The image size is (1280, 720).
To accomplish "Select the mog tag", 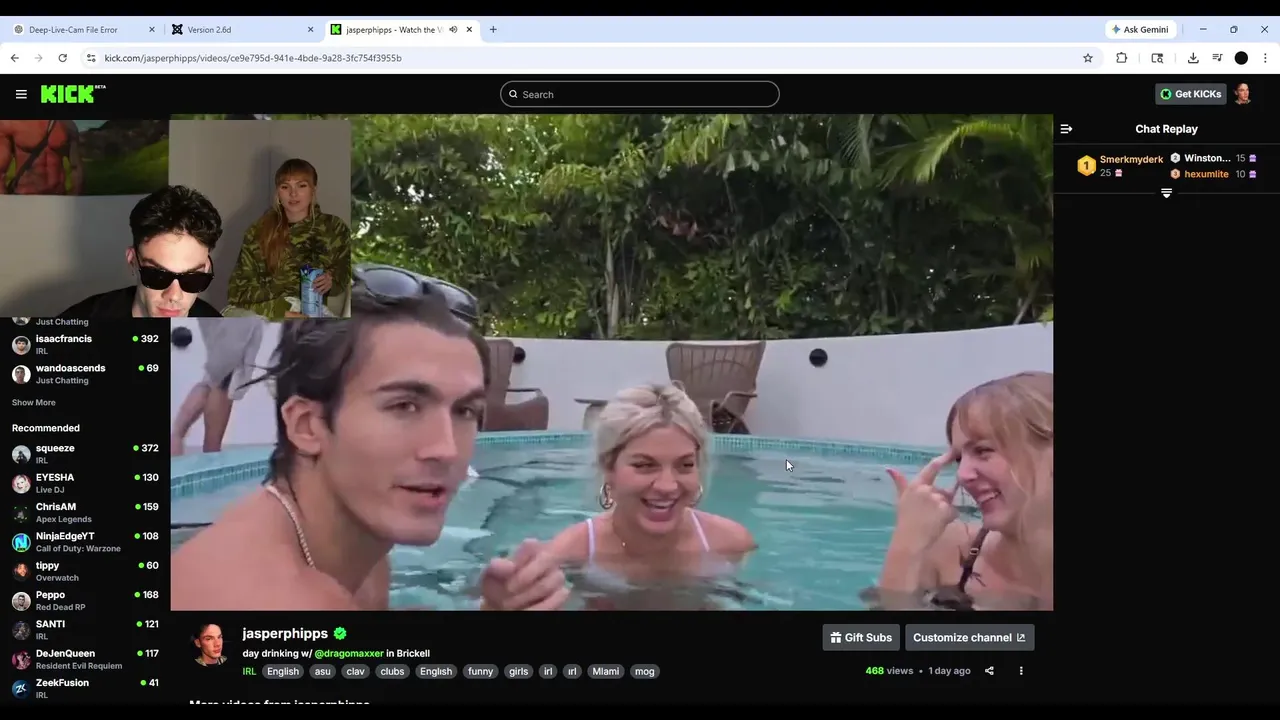I will [645, 672].
